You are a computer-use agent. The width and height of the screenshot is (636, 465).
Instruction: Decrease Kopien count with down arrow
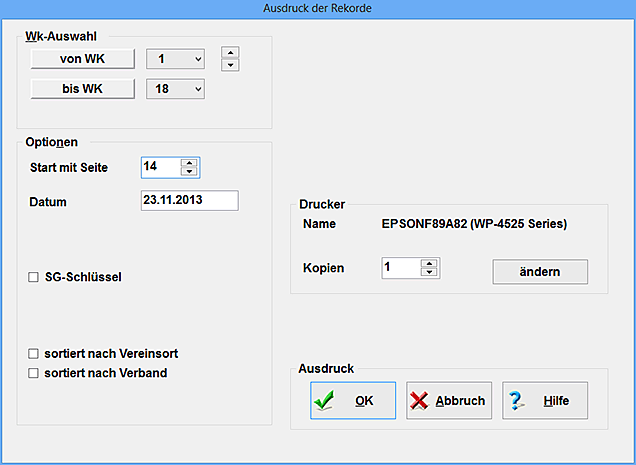[x=430, y=272]
